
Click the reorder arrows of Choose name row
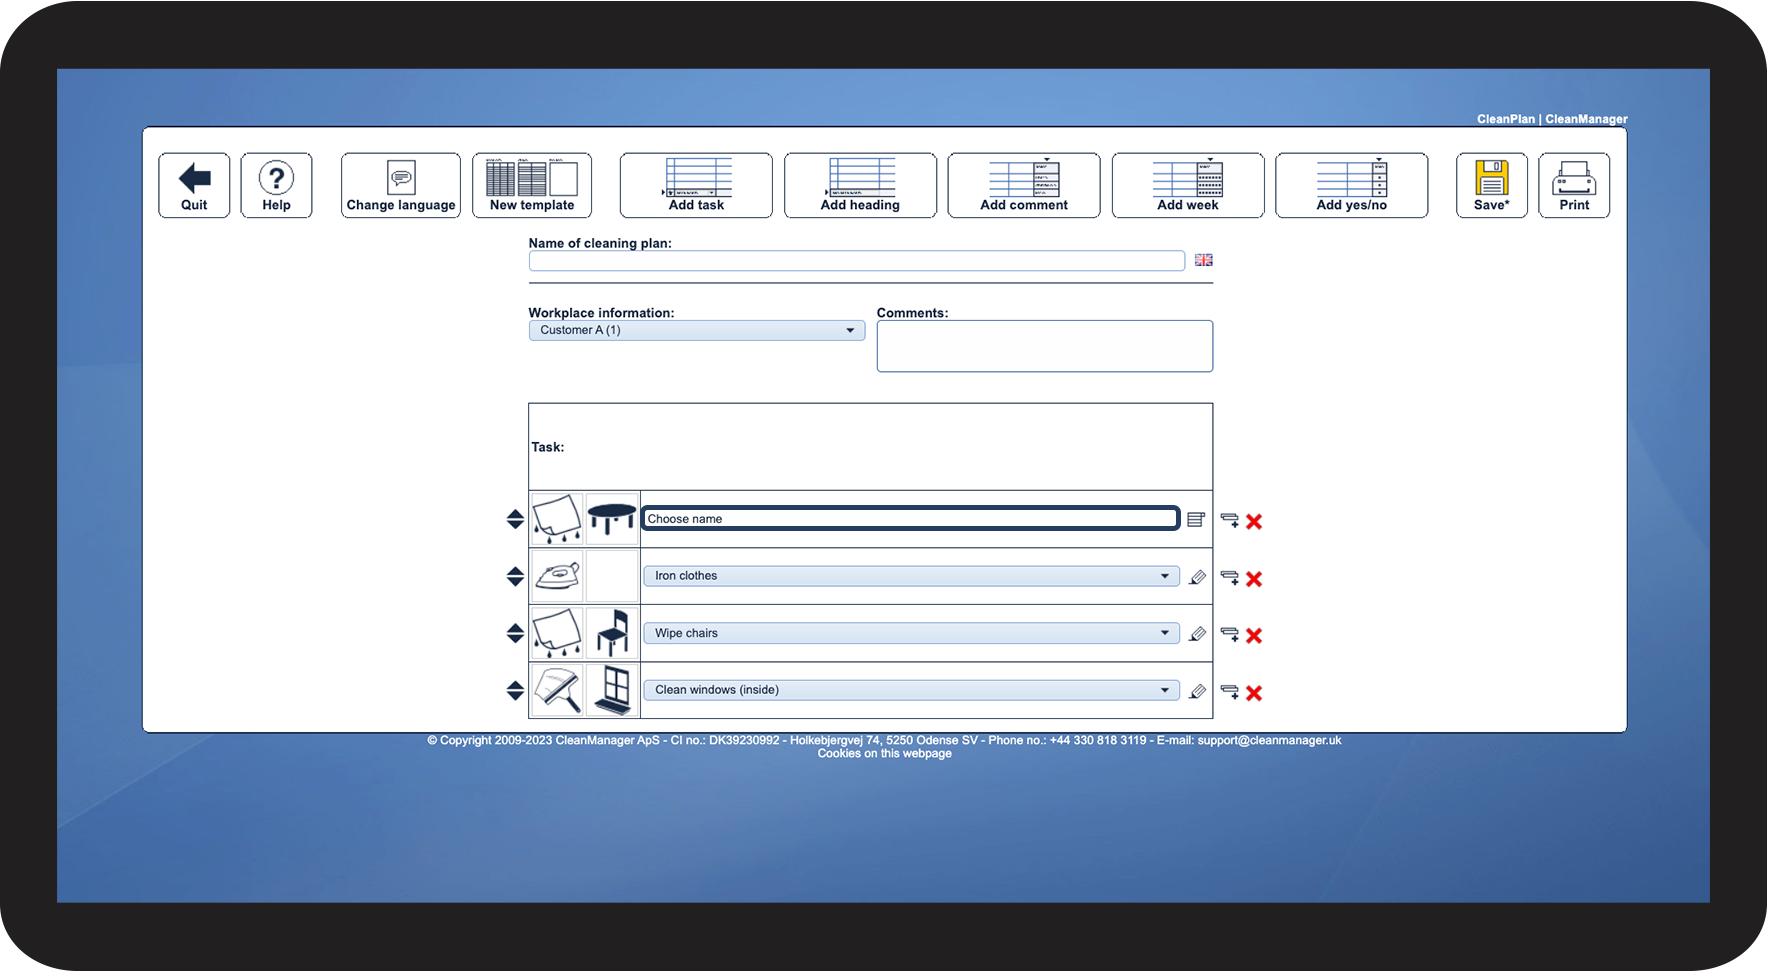click(515, 519)
